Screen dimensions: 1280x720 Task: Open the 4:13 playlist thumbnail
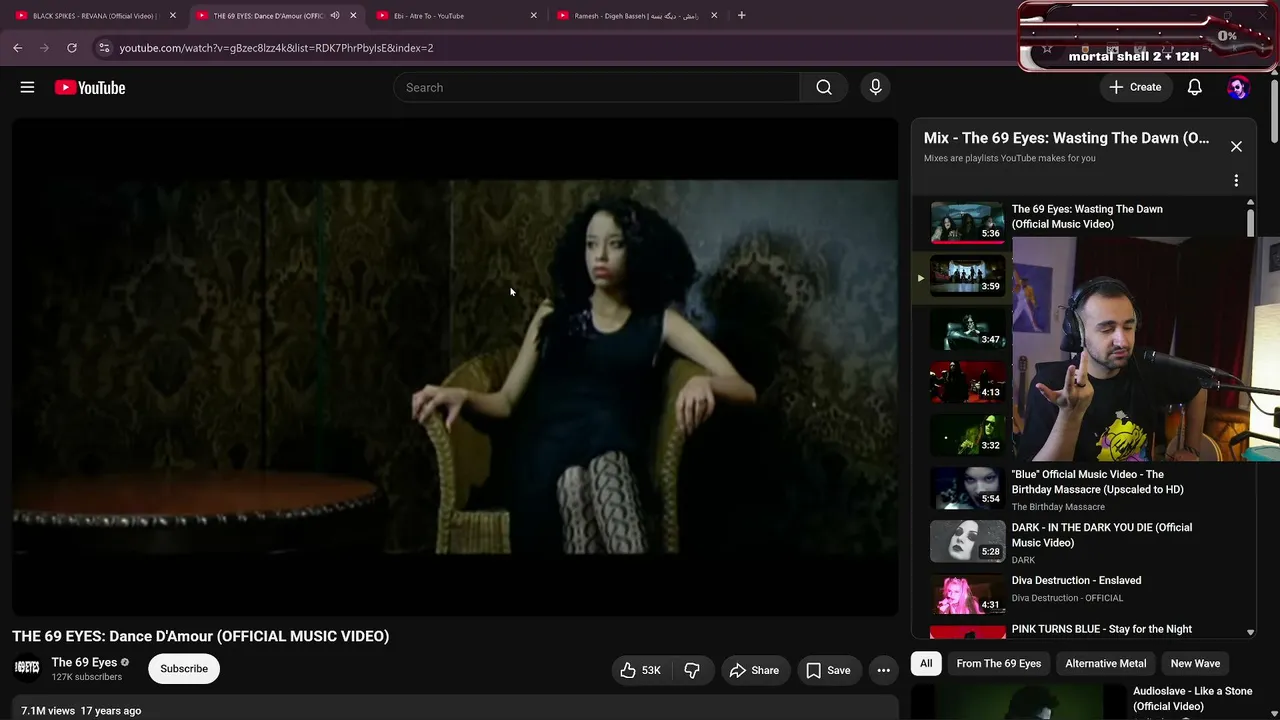click(x=967, y=382)
